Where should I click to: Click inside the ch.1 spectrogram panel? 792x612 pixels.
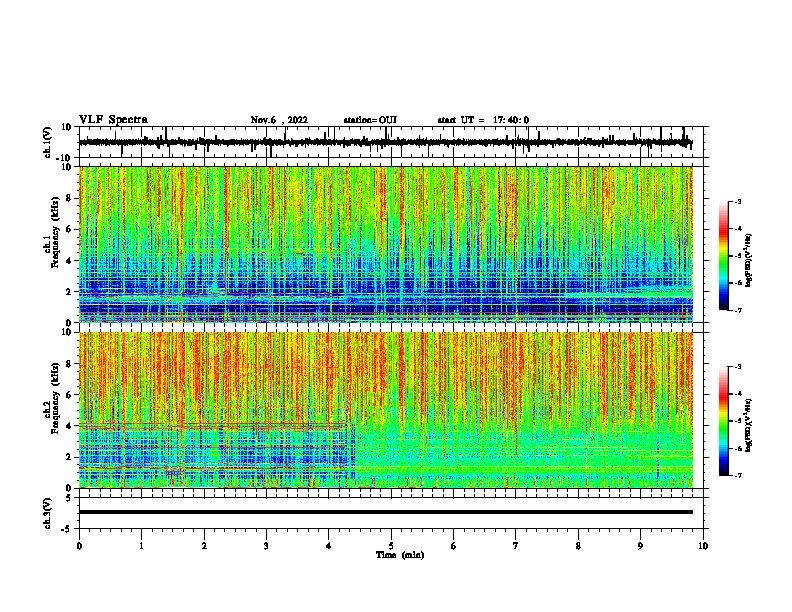pos(386,244)
